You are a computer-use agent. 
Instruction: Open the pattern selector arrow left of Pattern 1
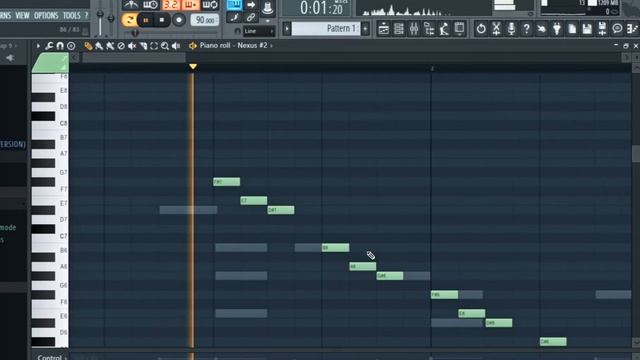pyautogui.click(x=287, y=29)
